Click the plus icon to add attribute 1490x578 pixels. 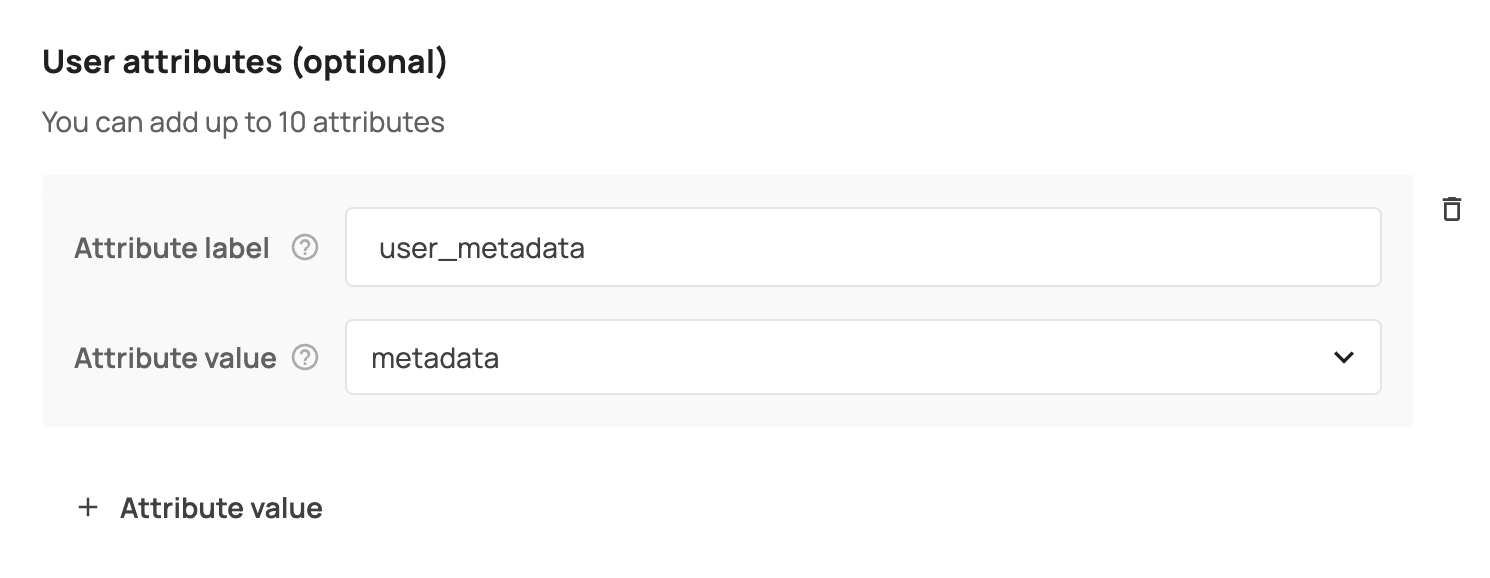[x=88, y=508]
